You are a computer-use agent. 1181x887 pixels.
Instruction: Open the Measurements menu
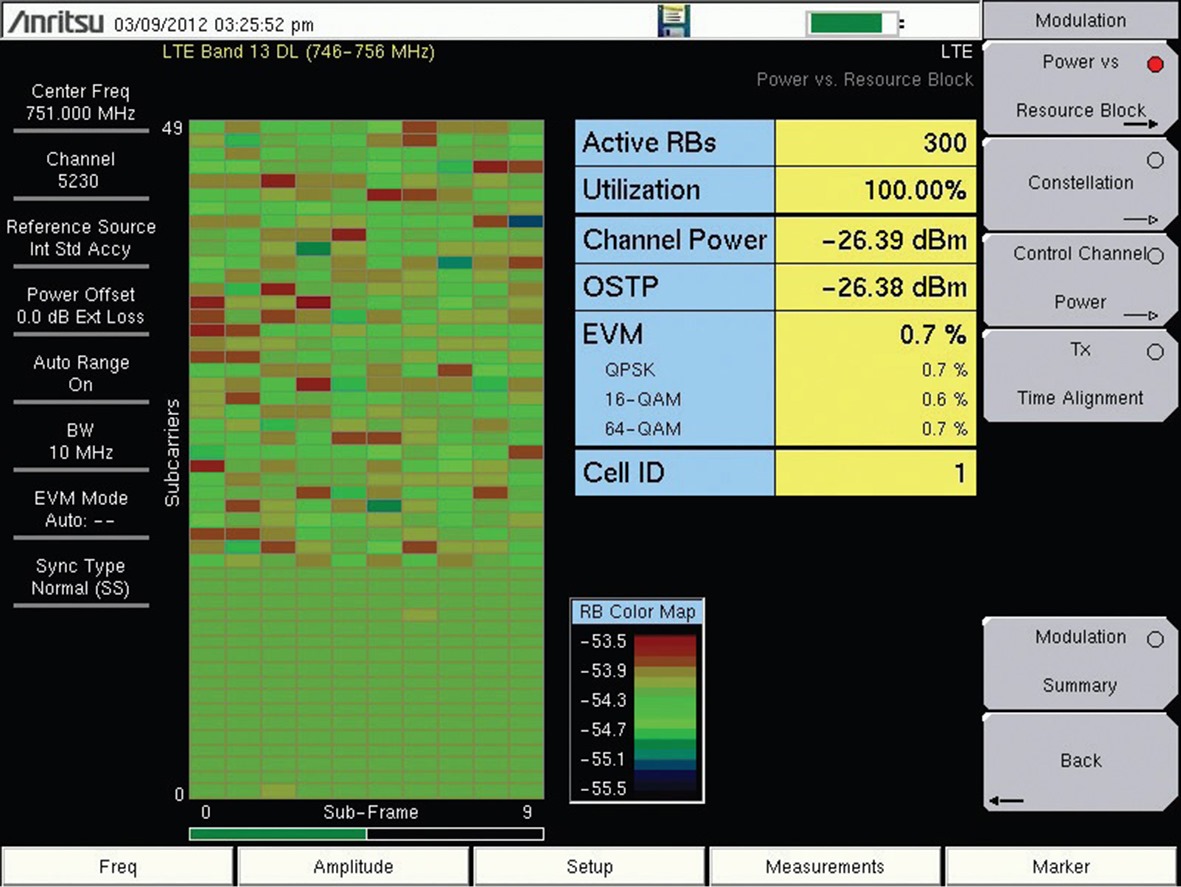(x=824, y=867)
